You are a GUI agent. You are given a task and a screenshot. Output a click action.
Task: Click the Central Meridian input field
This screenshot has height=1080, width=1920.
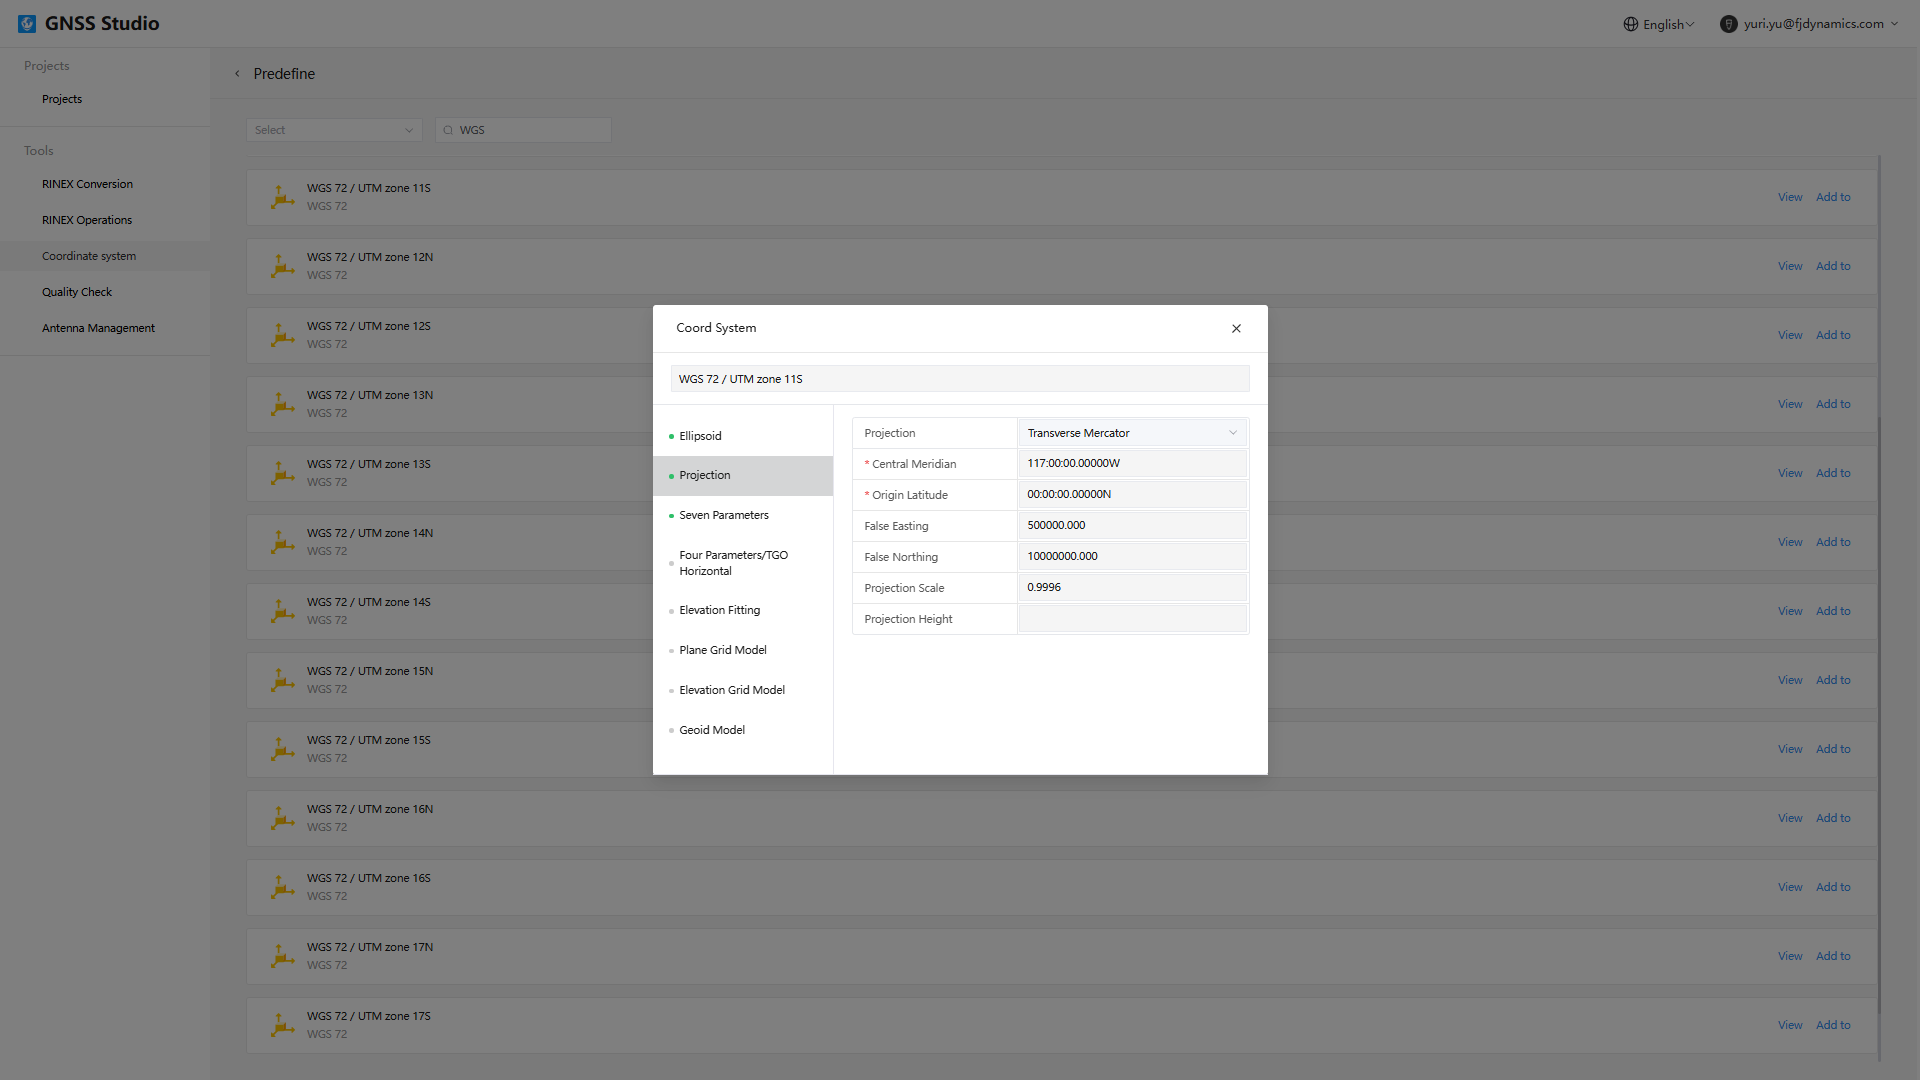tap(1131, 464)
